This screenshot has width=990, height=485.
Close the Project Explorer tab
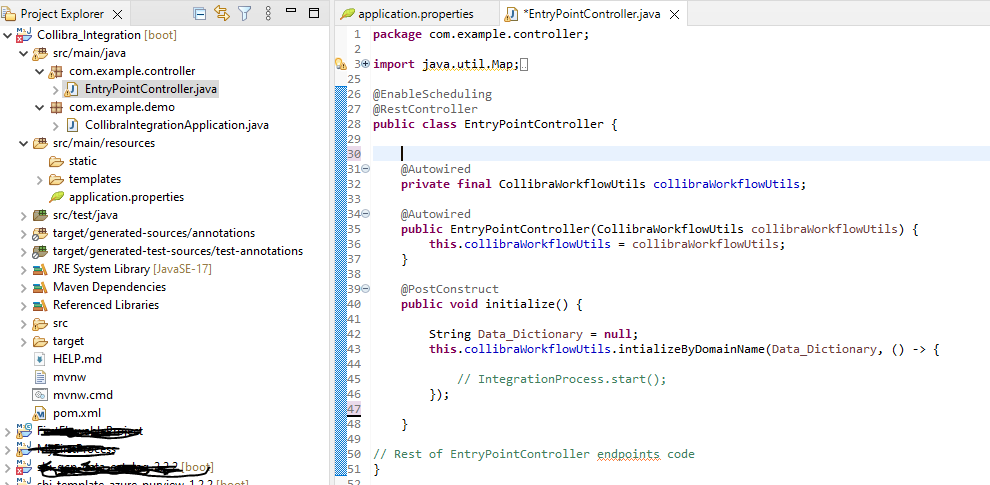117,14
